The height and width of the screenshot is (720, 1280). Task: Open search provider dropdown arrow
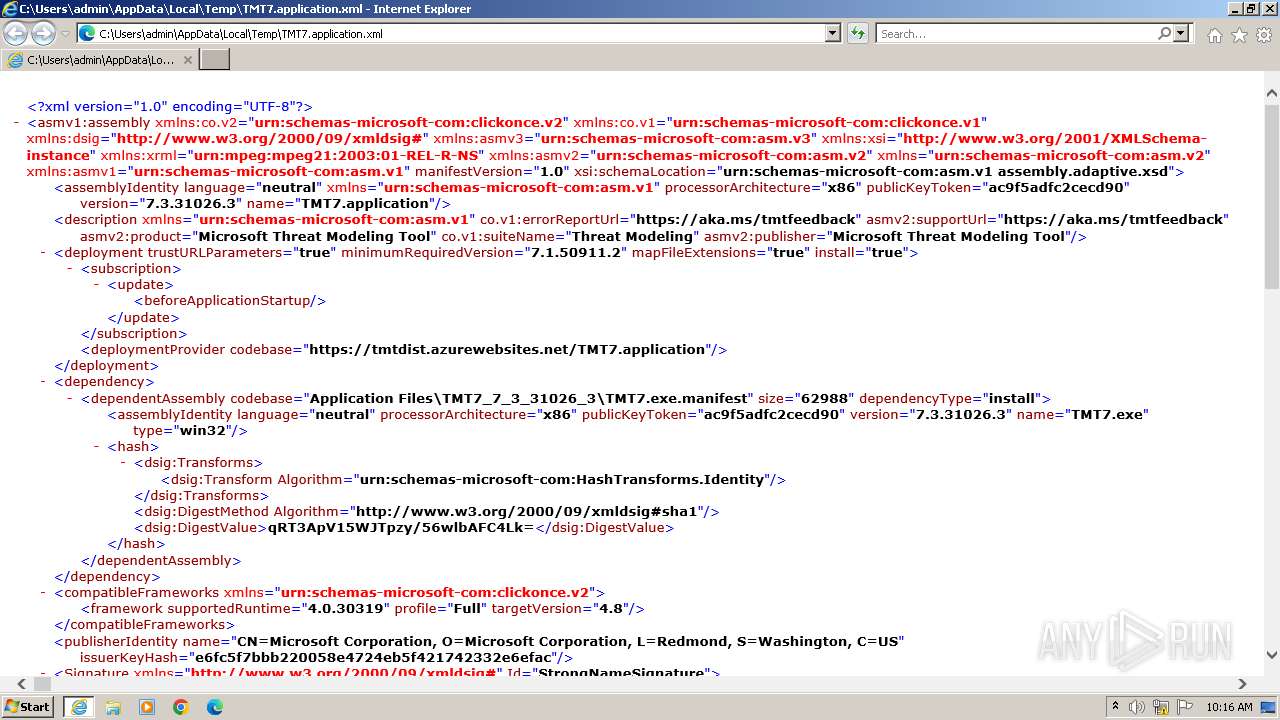click(1181, 33)
